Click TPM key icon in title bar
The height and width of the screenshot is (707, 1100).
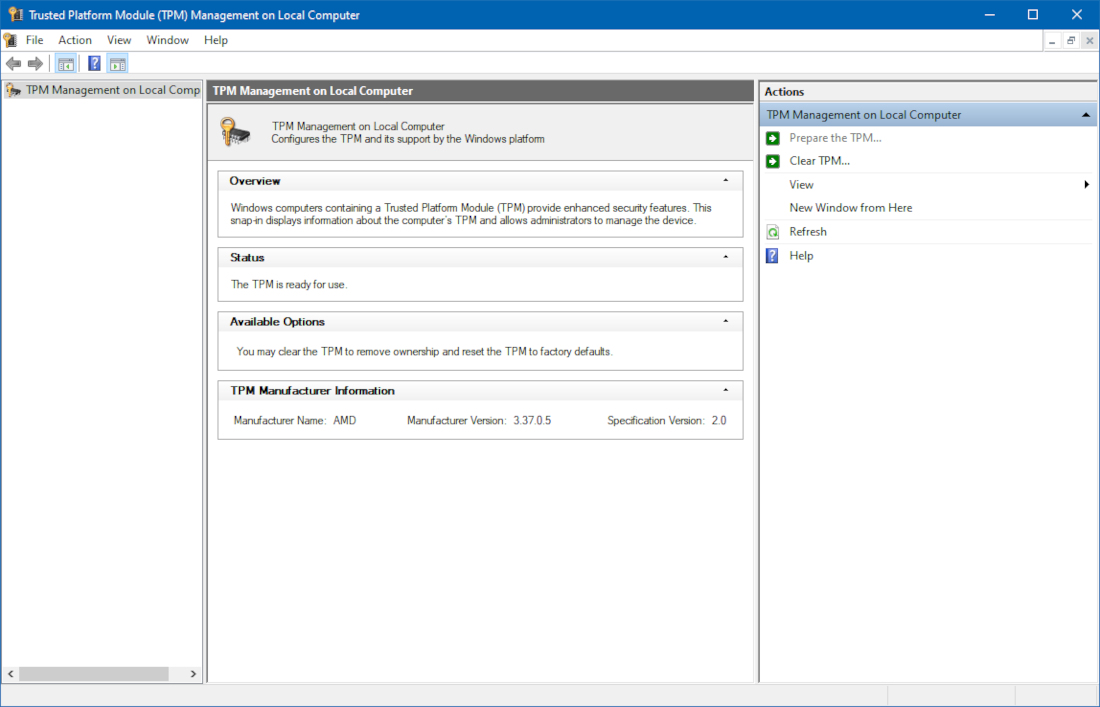pos(15,14)
